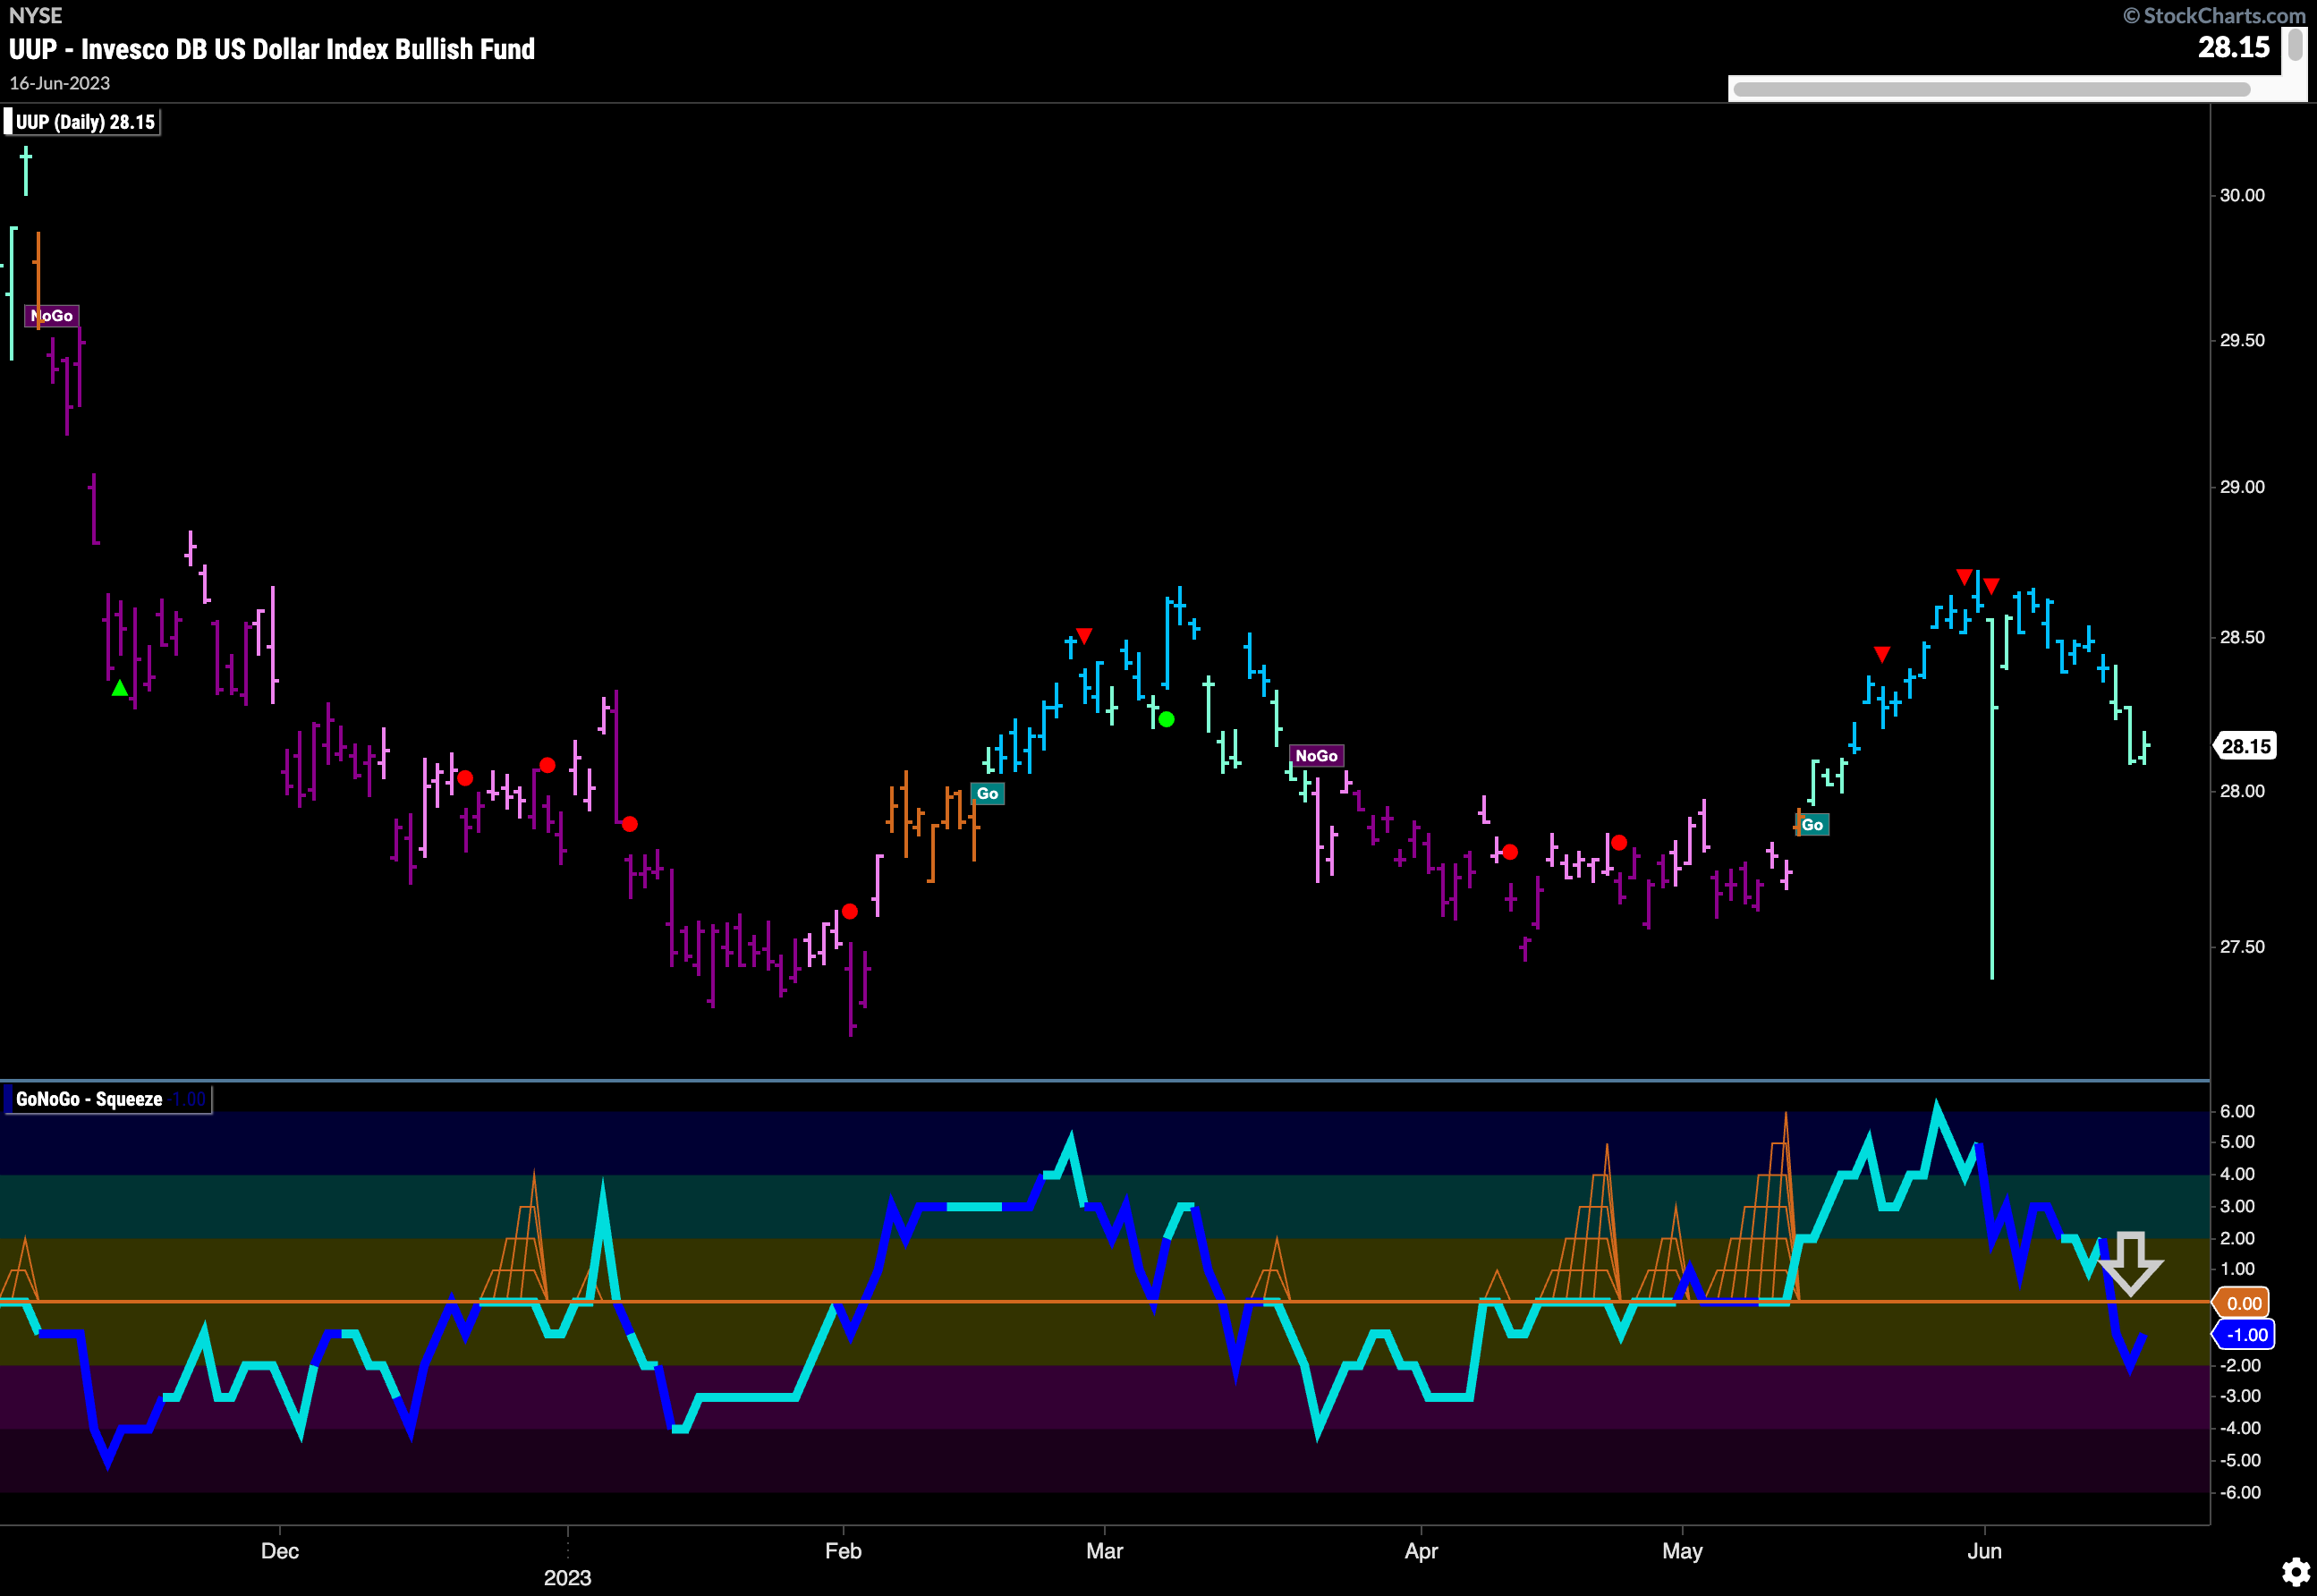Click the blue -1.00 oscillator value tag
Viewport: 2317px width, 1596px height.
click(2245, 1335)
